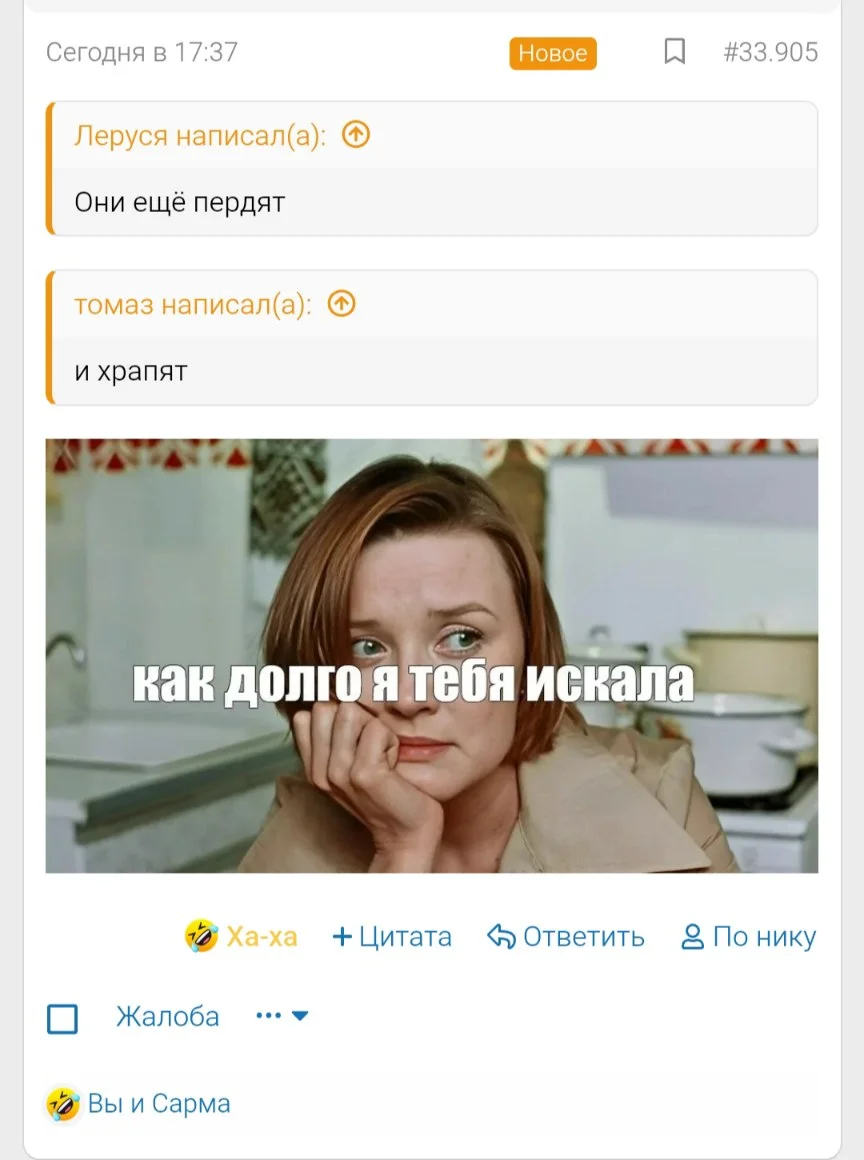This screenshot has height=1160, width=864.
Task: Click the Новое label badge
Action: click(553, 53)
